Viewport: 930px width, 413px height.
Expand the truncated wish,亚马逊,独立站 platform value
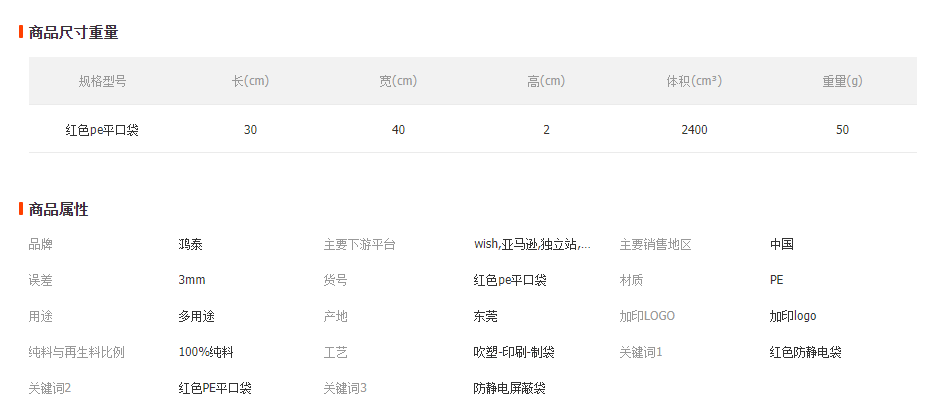coord(531,244)
